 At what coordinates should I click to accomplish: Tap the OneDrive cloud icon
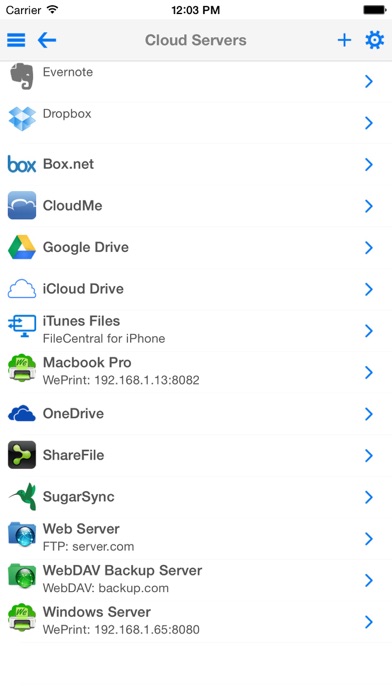pyautogui.click(x=22, y=413)
